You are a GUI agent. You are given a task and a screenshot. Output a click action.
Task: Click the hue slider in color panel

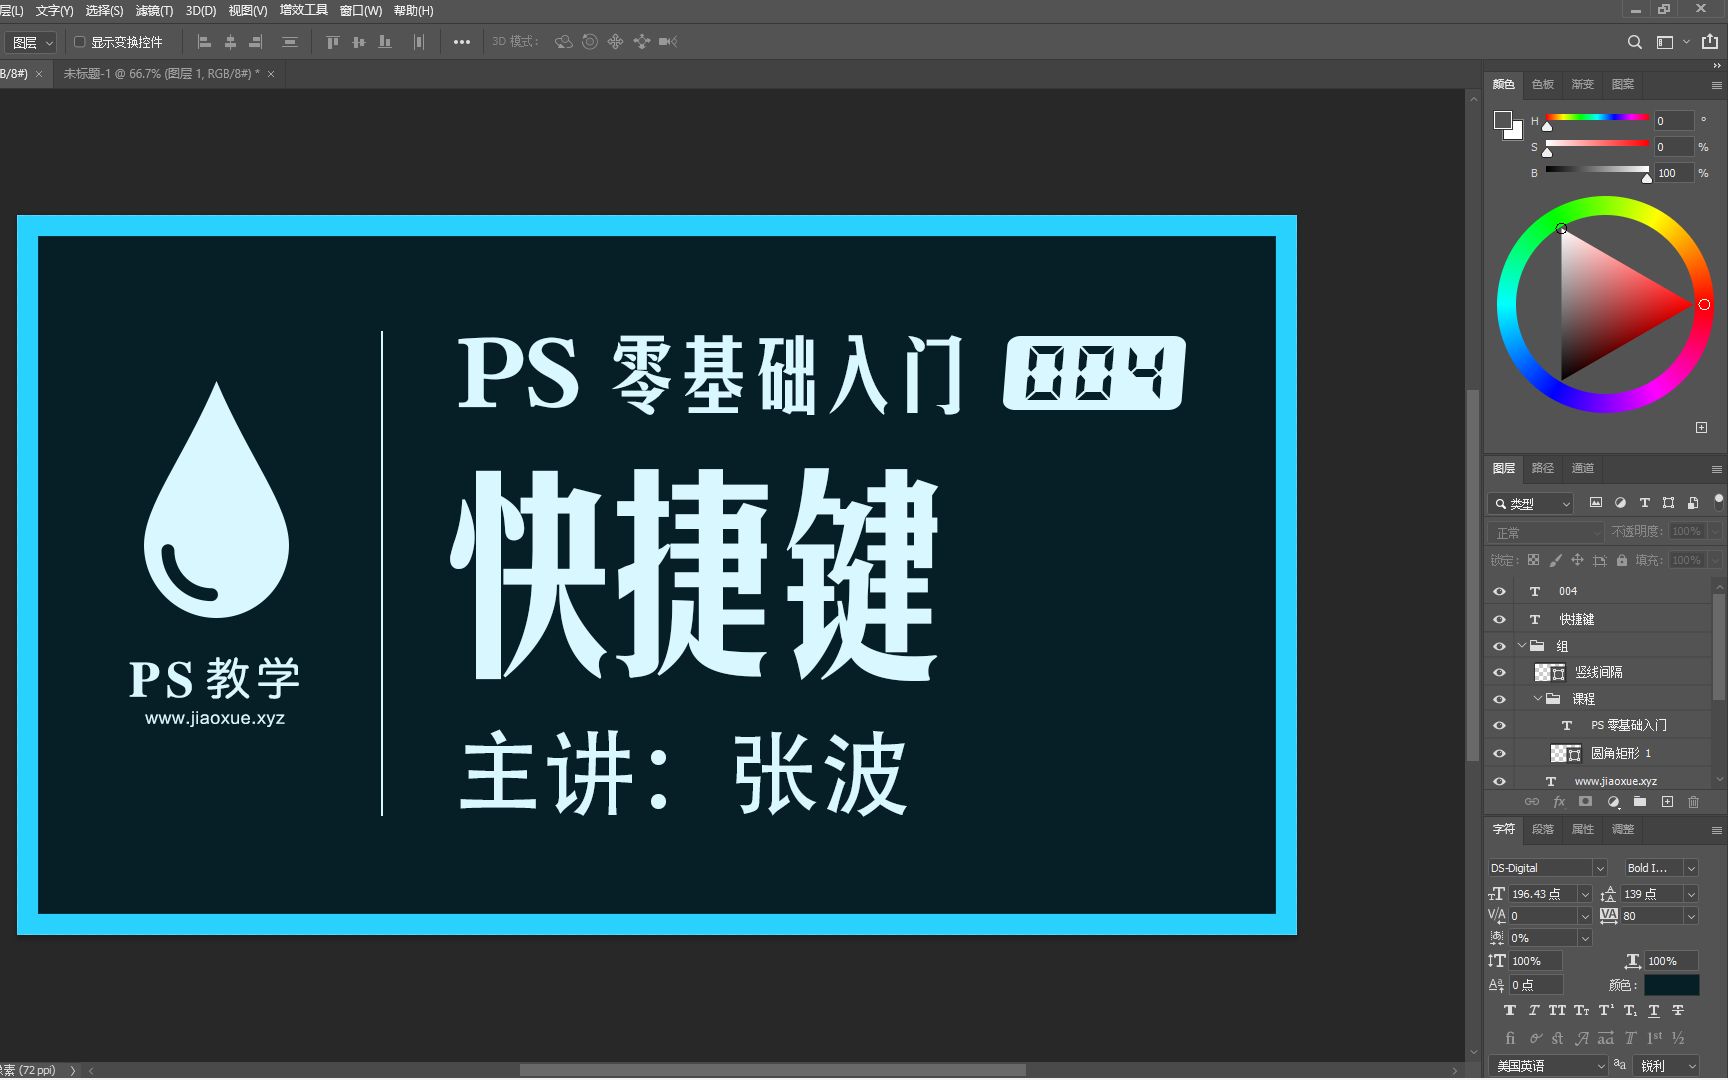[x=1597, y=118]
